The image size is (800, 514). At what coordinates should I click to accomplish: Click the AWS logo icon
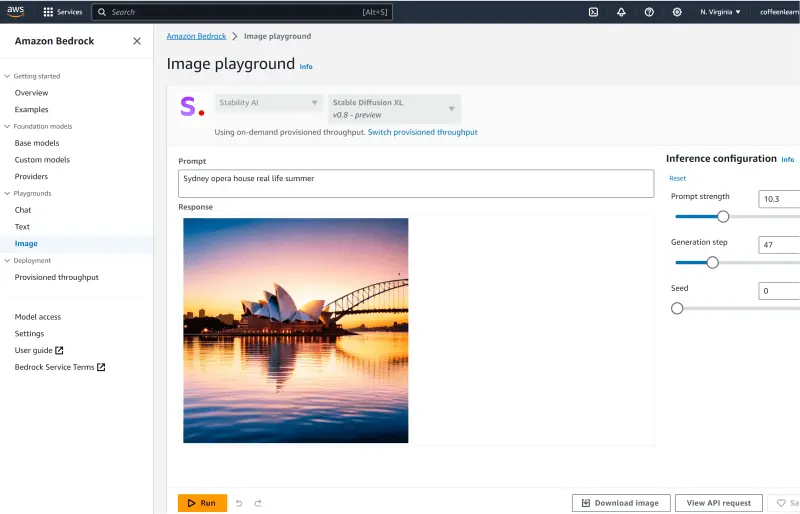(x=18, y=12)
